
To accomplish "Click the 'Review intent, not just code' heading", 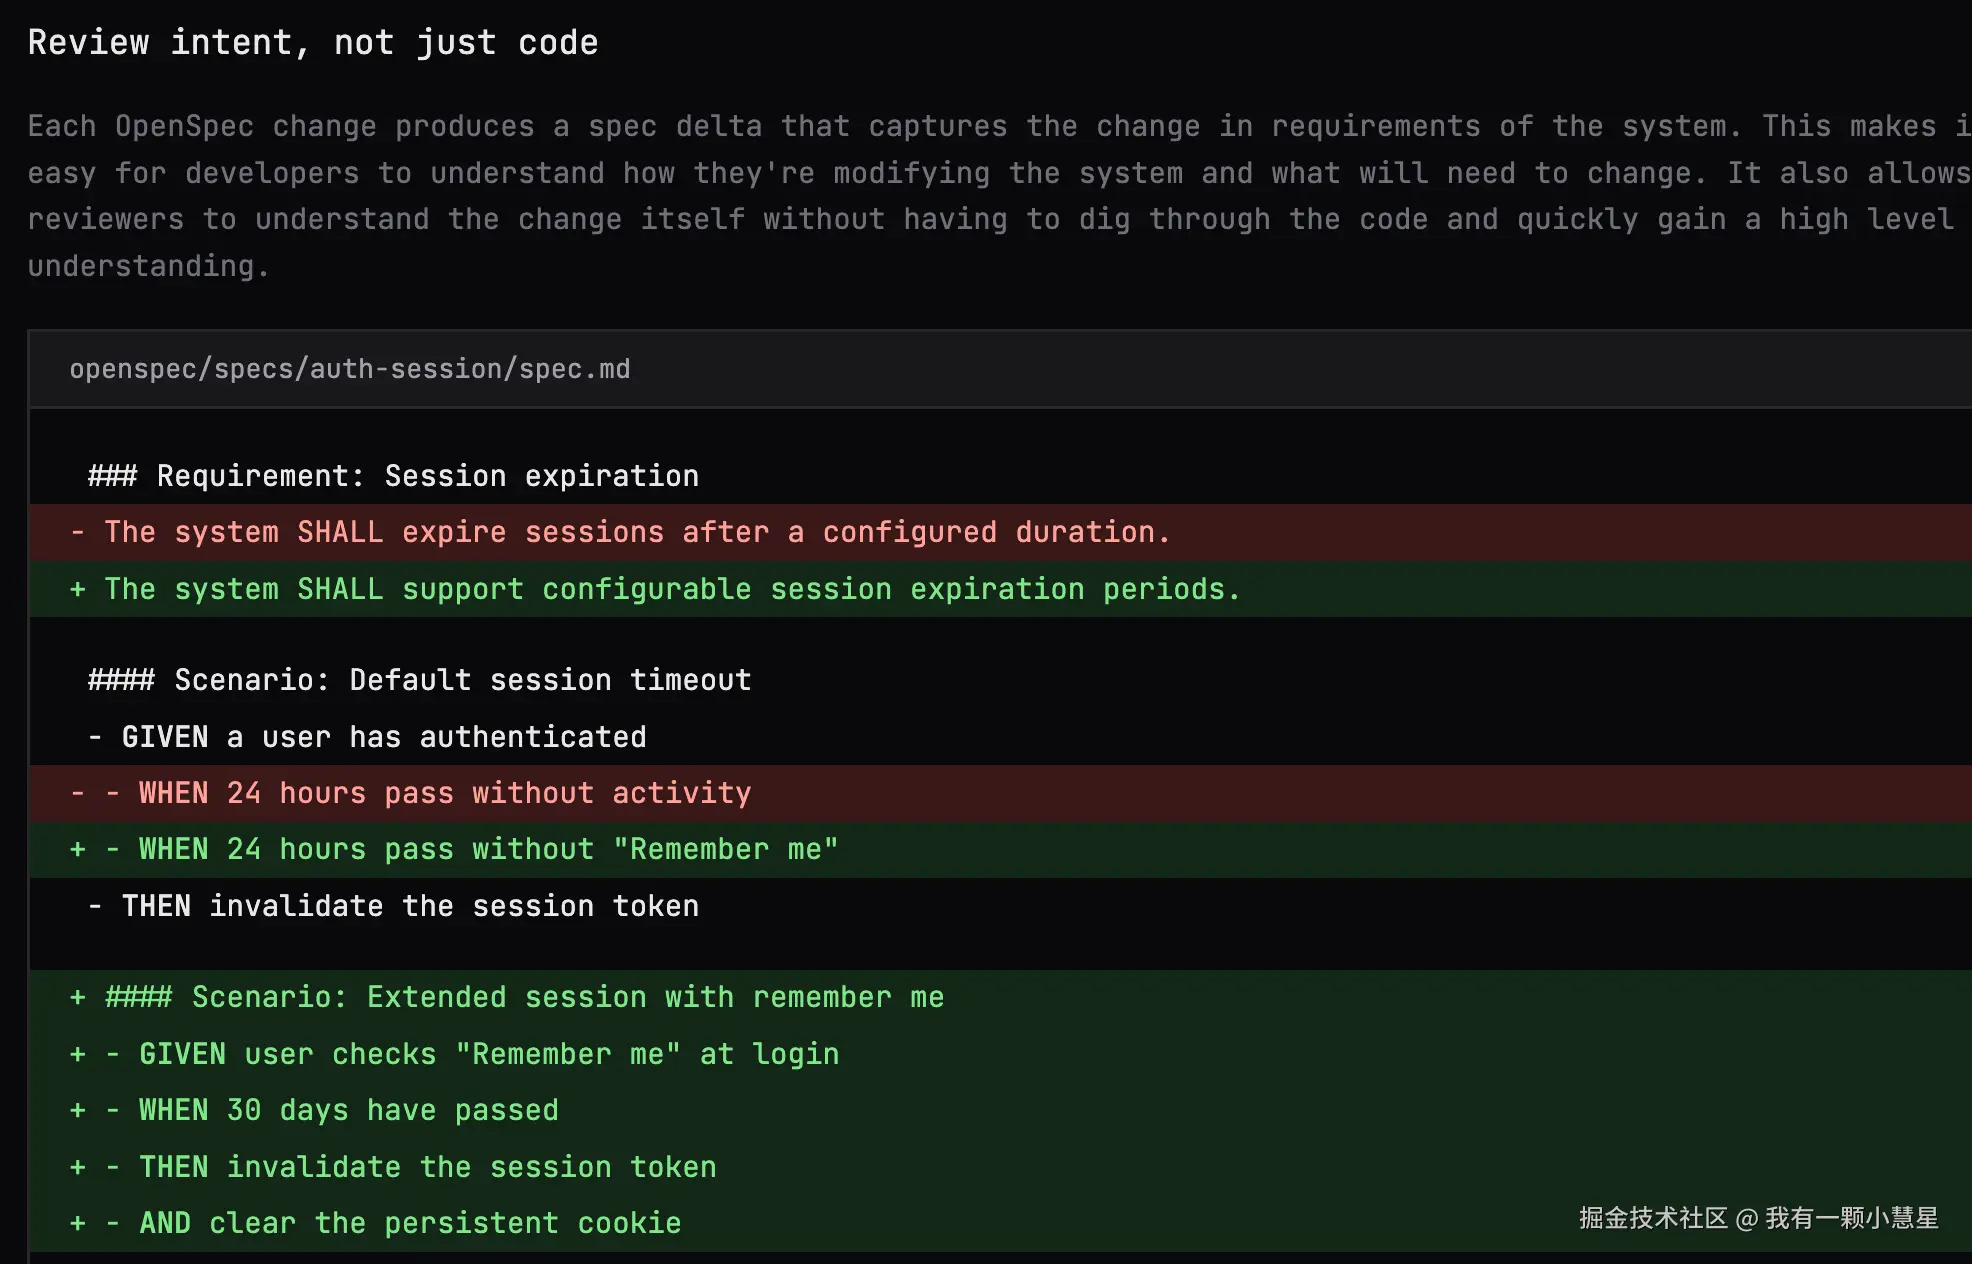I will [312, 43].
